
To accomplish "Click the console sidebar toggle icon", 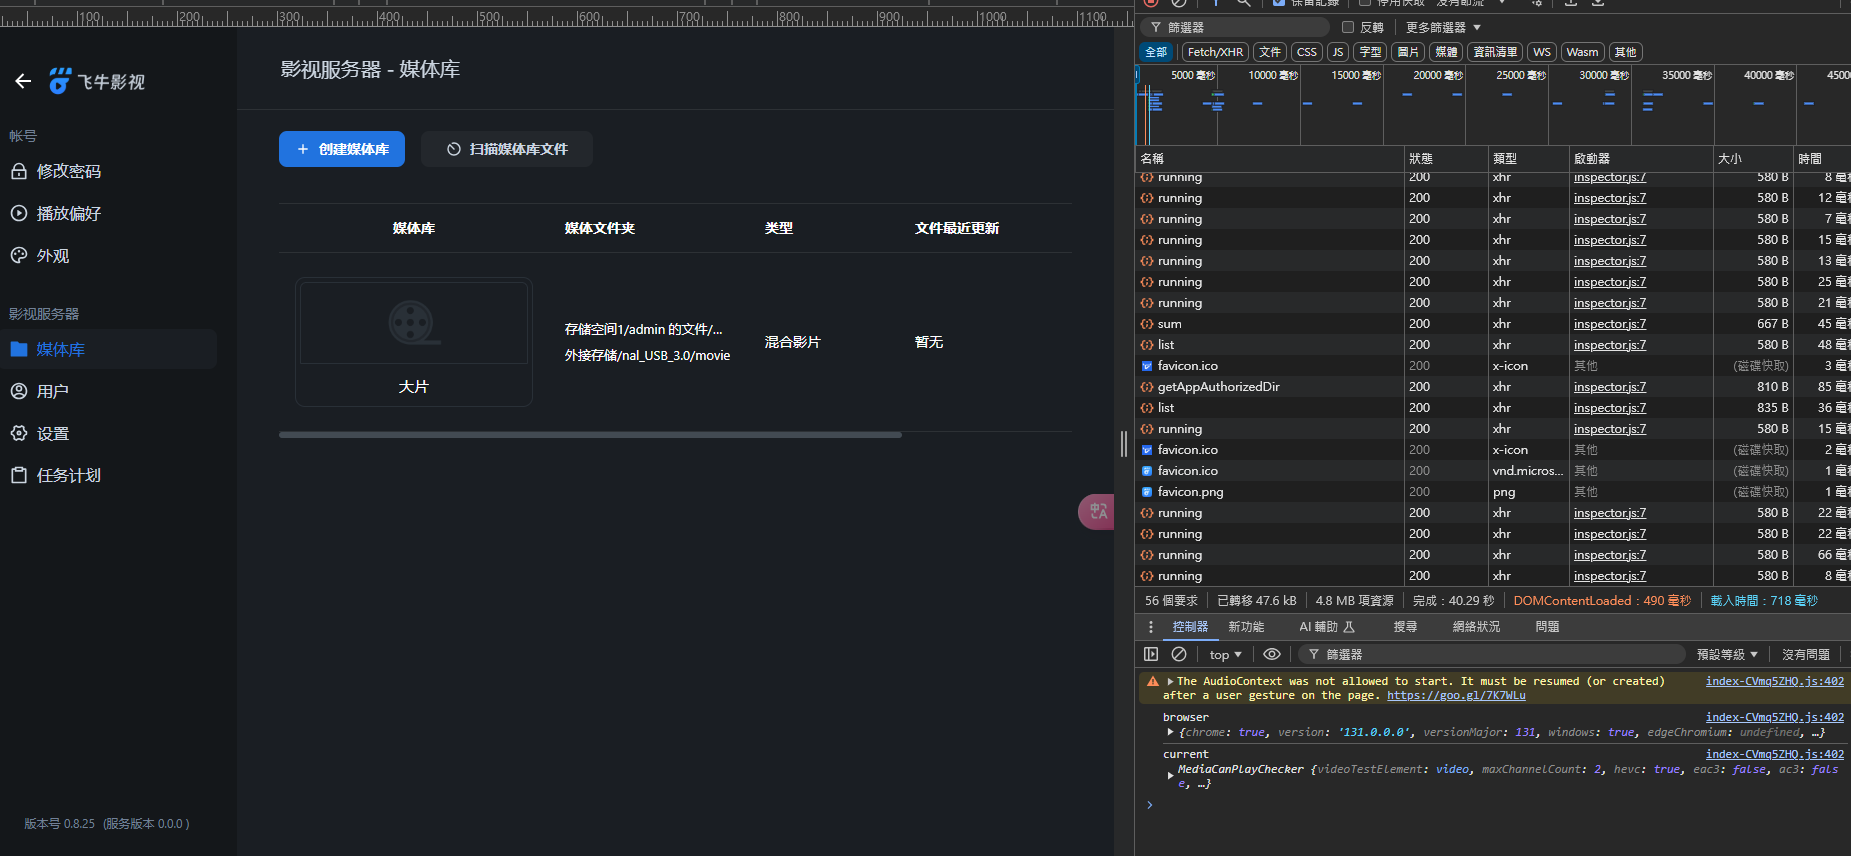I will click(1151, 654).
